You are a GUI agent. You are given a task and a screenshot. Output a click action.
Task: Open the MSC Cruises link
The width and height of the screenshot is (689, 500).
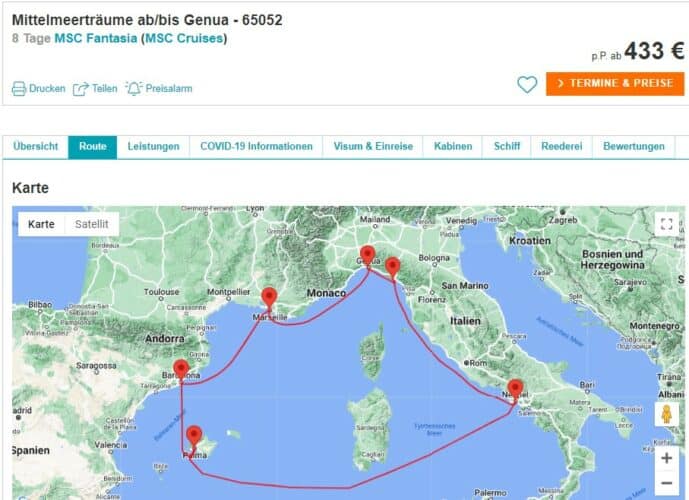point(184,39)
